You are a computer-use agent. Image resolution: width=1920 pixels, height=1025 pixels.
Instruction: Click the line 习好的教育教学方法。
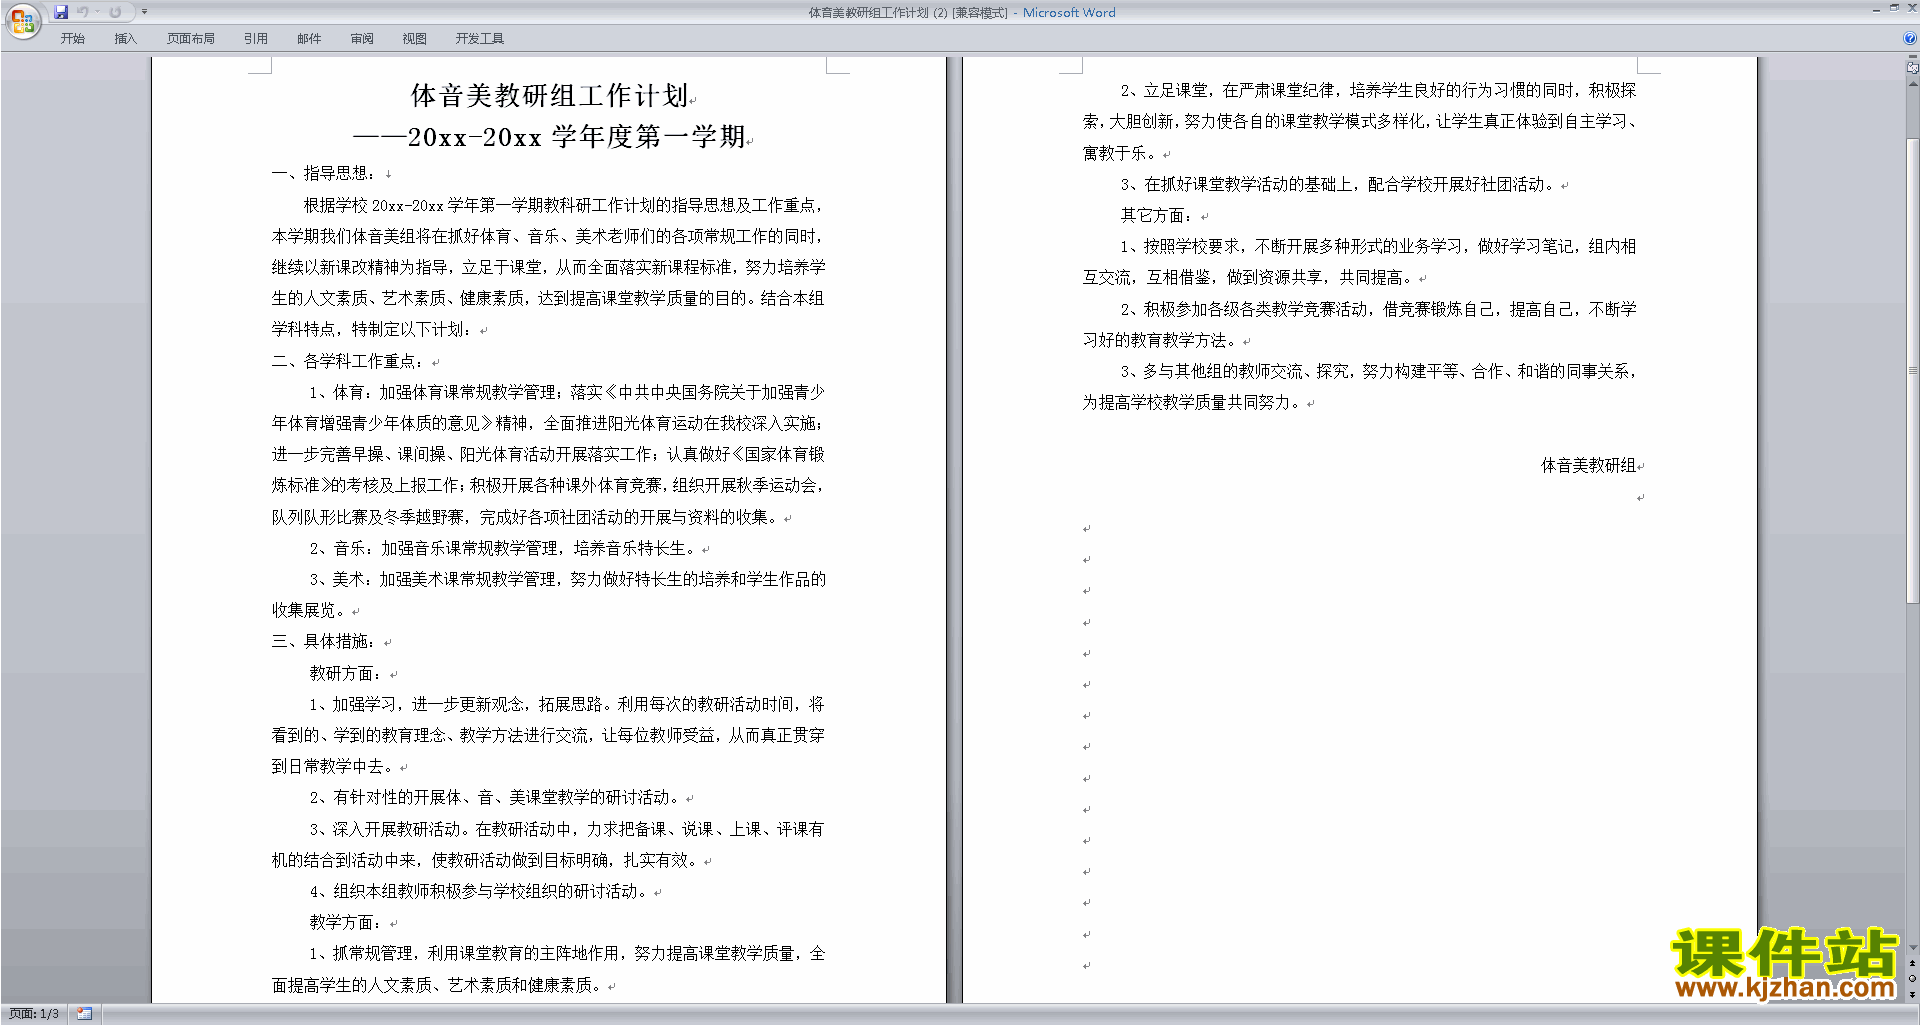click(1160, 340)
